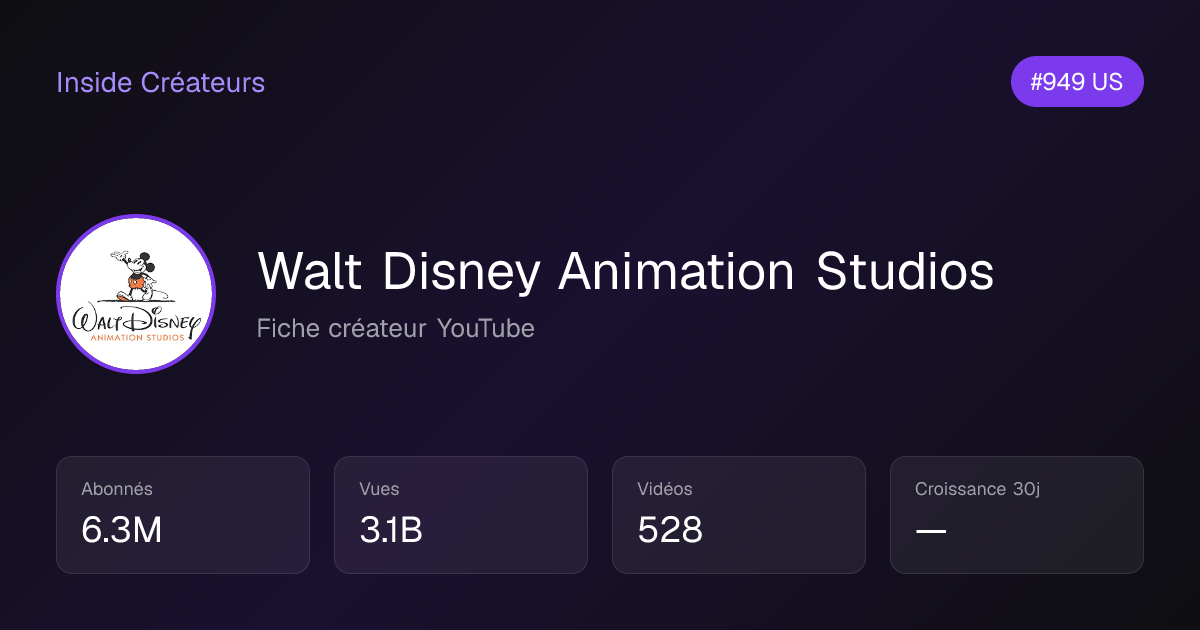Screen dimensions: 1200x630
Task: Select the Vues stat card
Action: click(461, 515)
